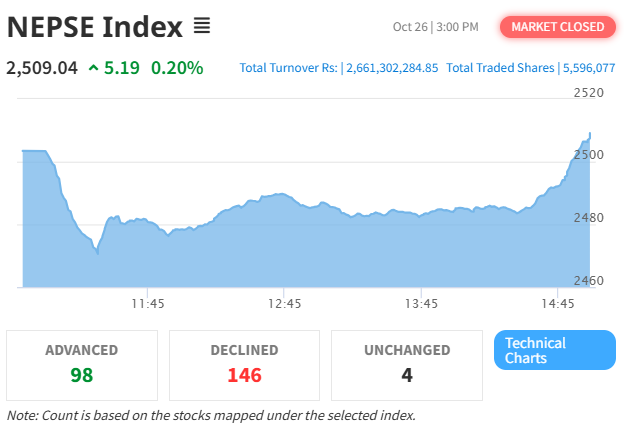Click the 14:45 time label on chart axis

(559, 303)
